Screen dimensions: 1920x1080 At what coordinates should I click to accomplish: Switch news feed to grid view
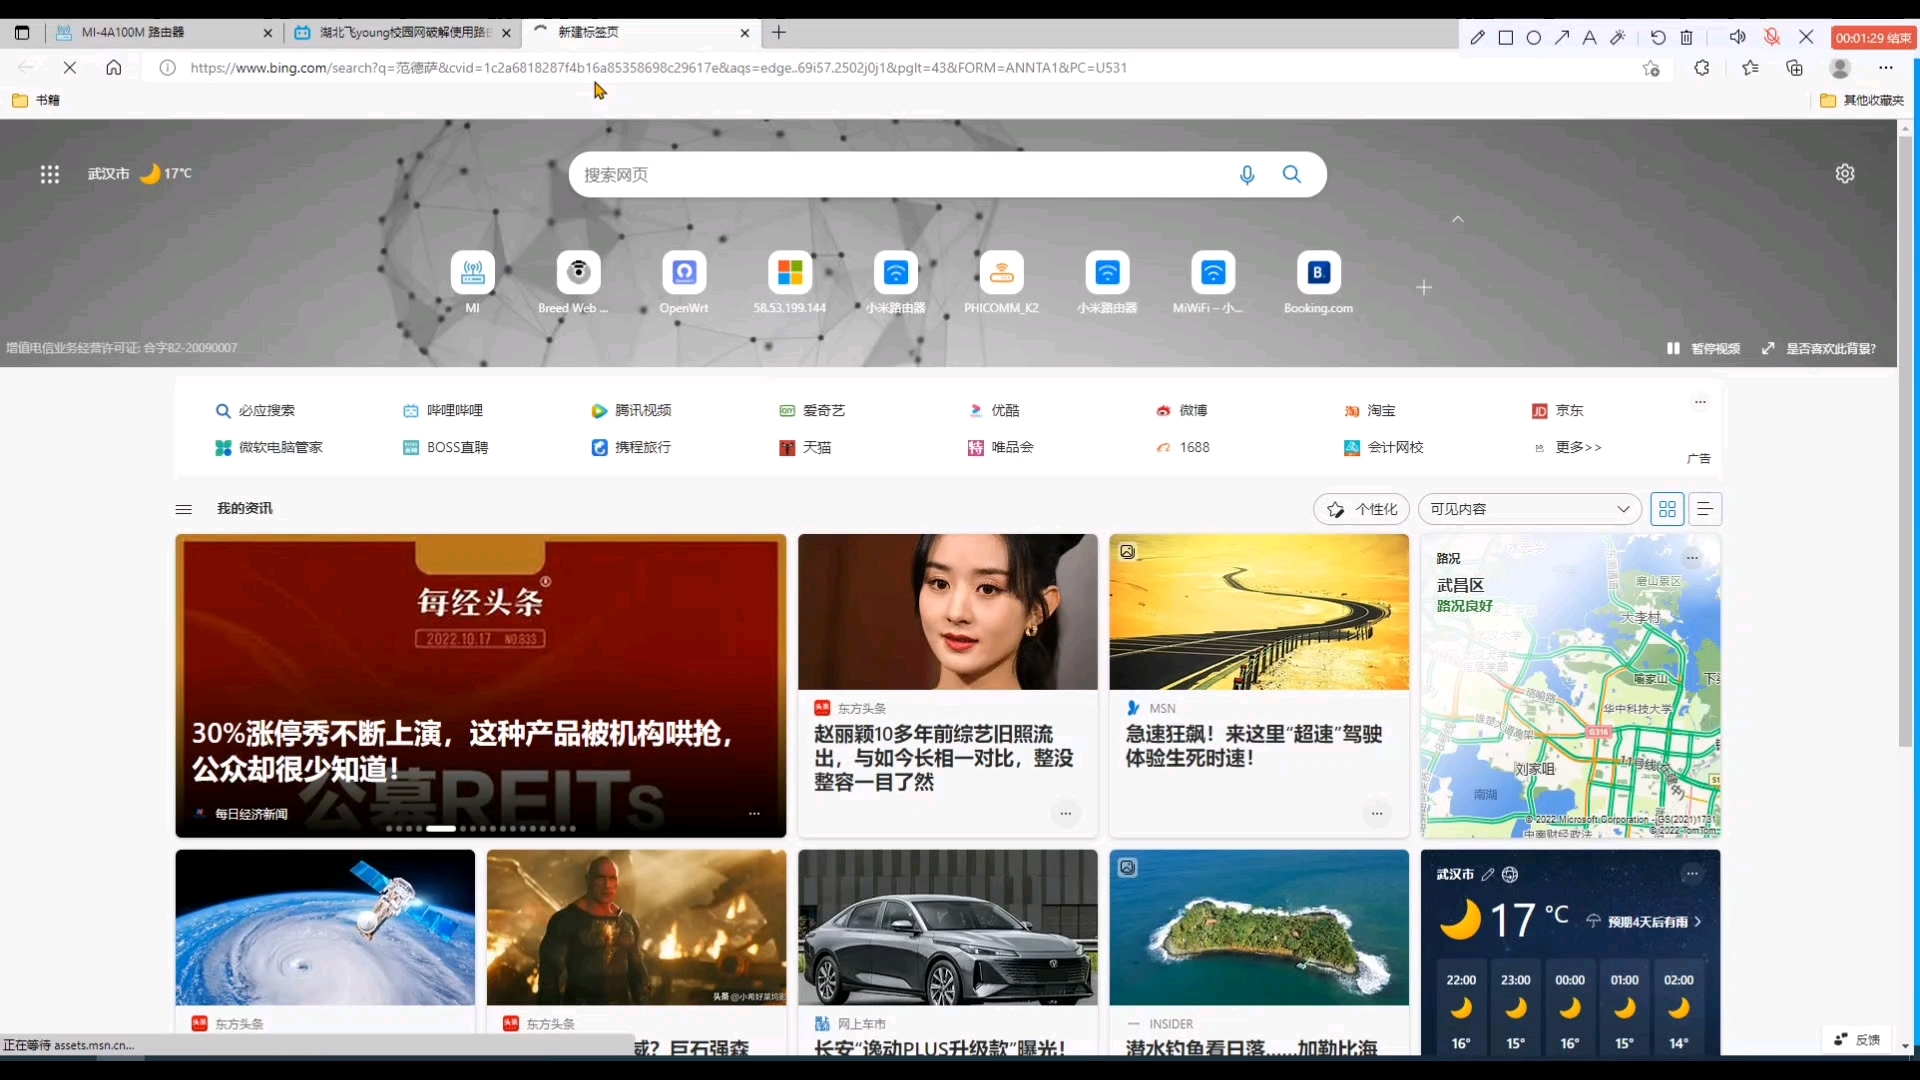[x=1667, y=509]
